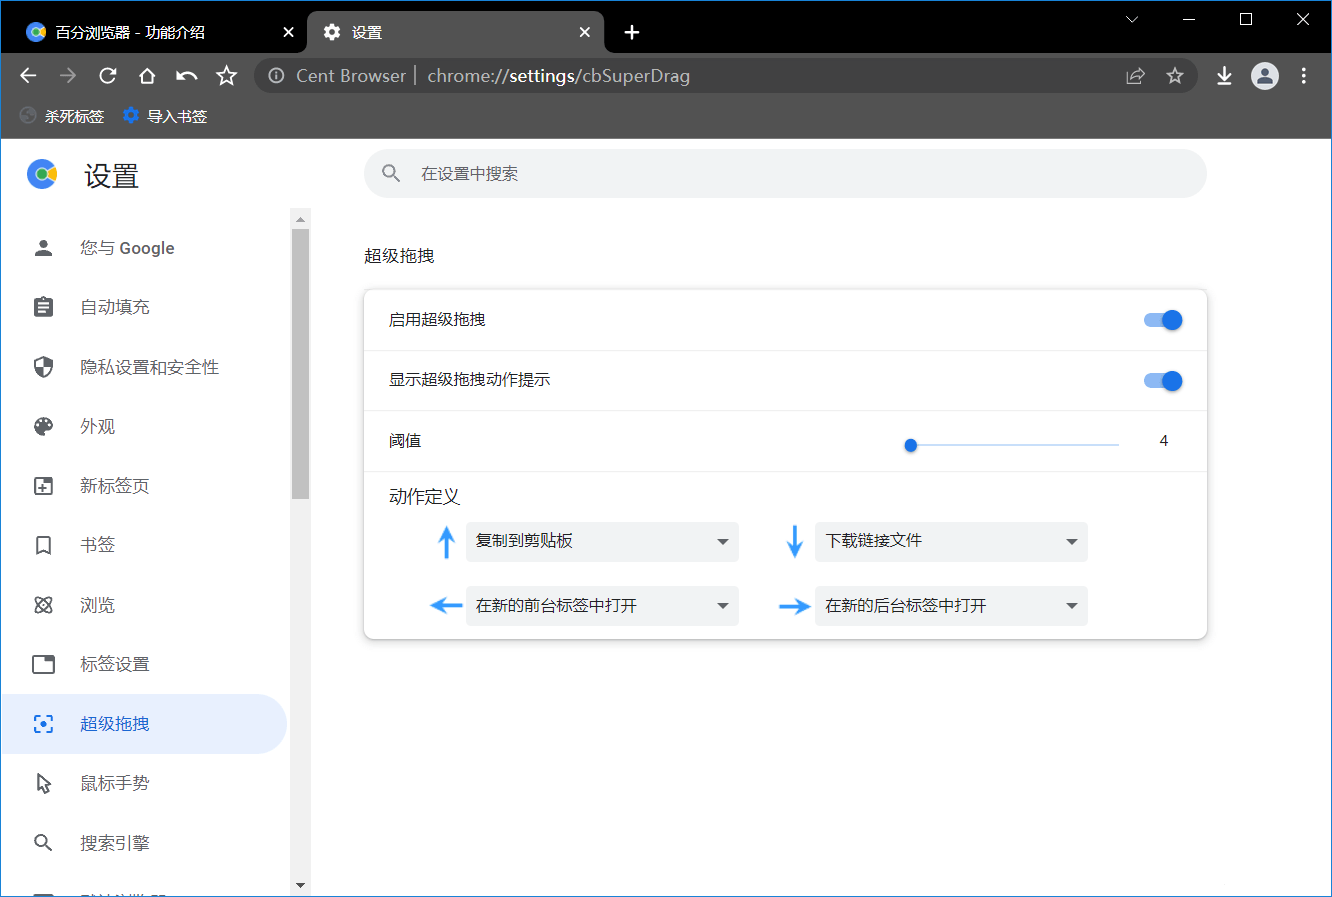This screenshot has height=897, width=1332.
Task: Click the 在设置中搜索 search field
Action: coord(785,174)
